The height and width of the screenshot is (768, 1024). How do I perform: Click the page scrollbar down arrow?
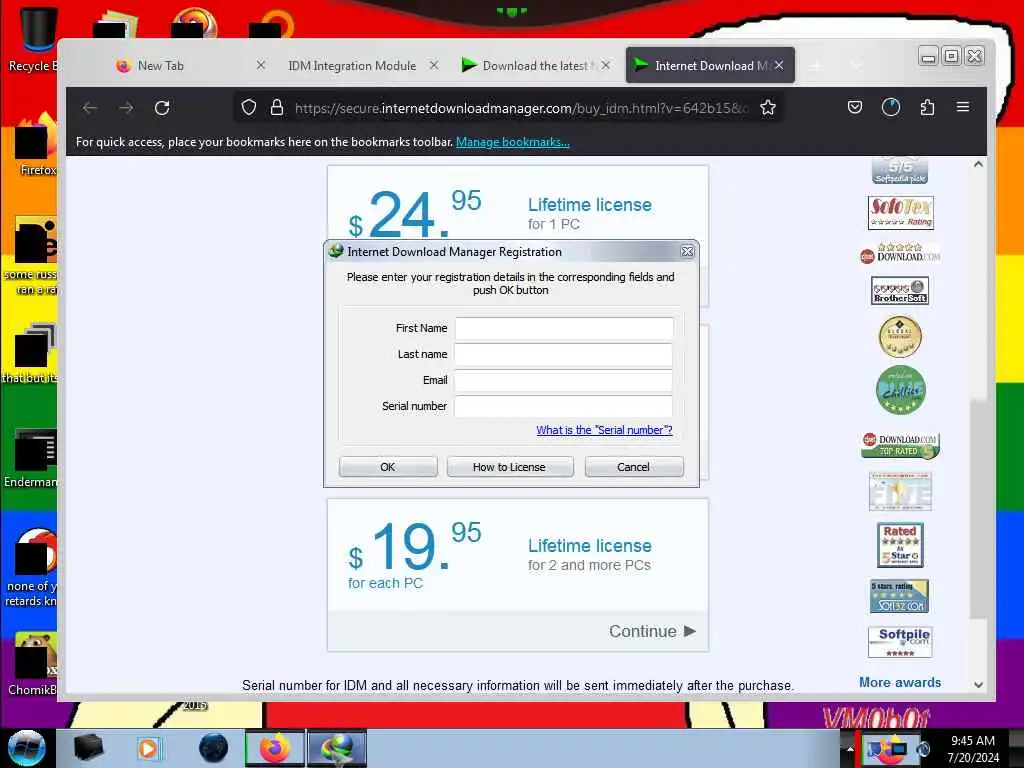pos(978,685)
